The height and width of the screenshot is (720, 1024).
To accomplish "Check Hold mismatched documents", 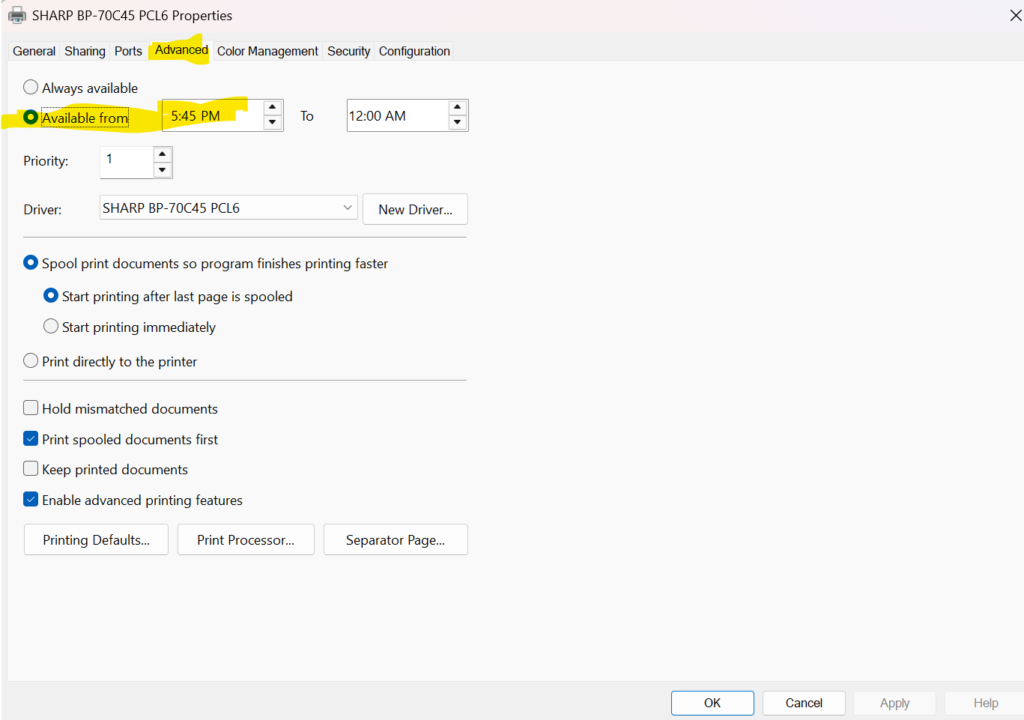I will click(x=32, y=408).
